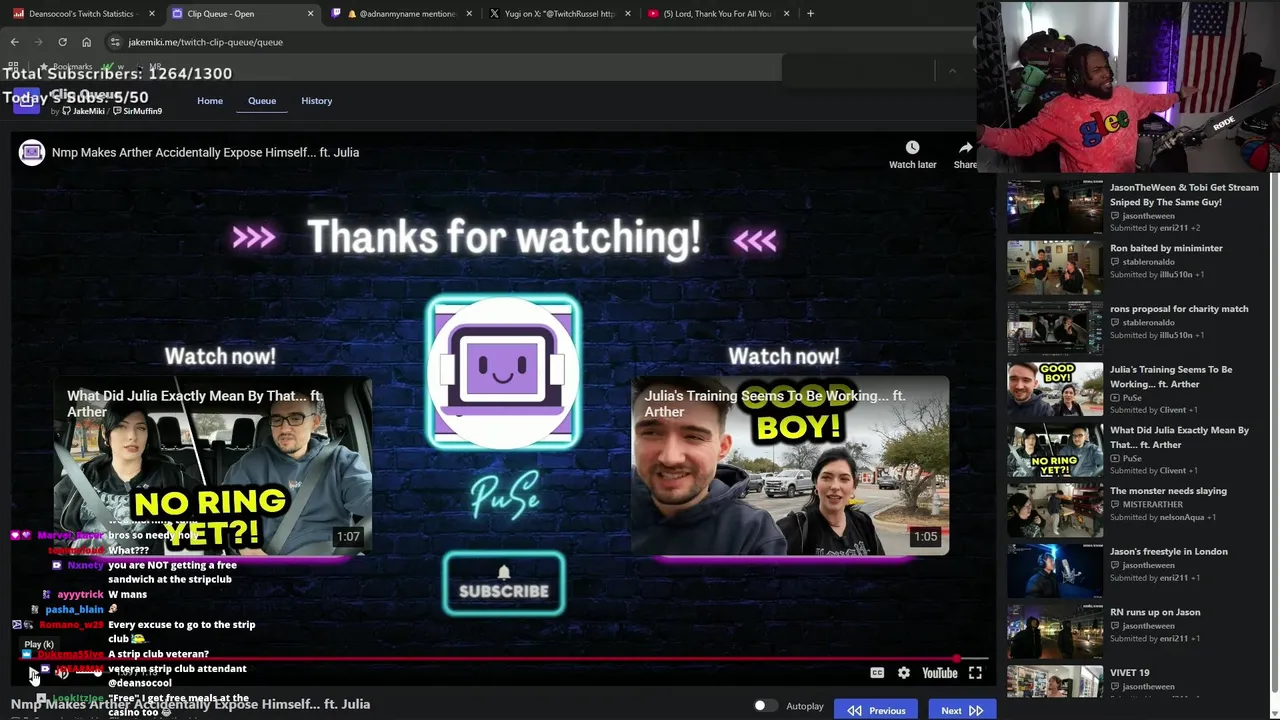Select 'JasonTheWeen & Tobi Get Stream Sniped' queue clip
The height and width of the screenshot is (720, 1280).
pyautogui.click(x=1134, y=207)
